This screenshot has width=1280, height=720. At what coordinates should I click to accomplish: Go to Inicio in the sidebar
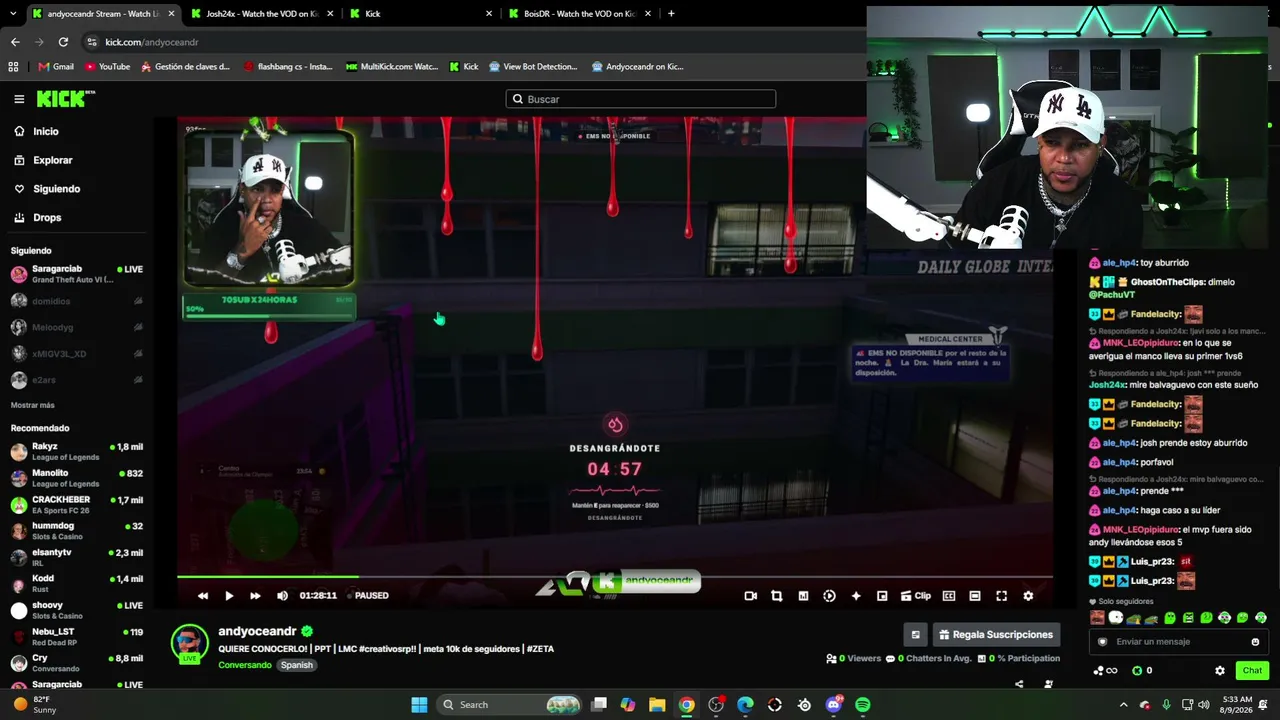(x=46, y=131)
